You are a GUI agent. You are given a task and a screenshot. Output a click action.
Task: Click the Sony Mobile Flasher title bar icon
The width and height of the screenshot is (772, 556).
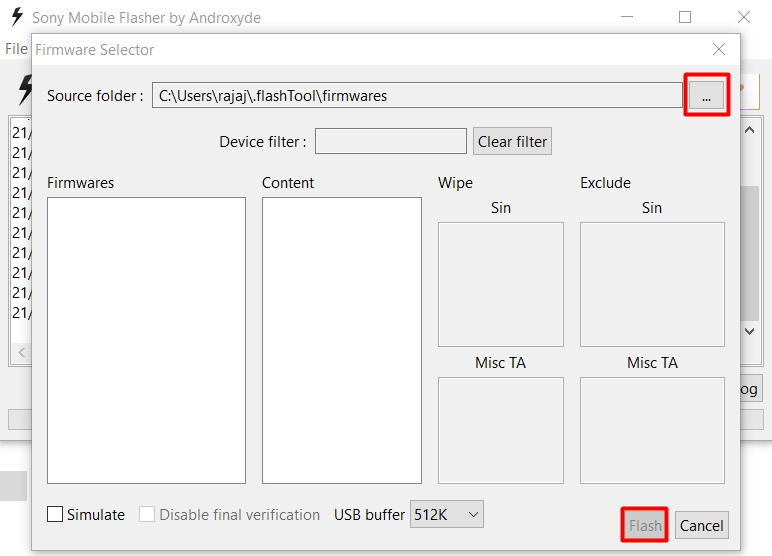[17, 17]
